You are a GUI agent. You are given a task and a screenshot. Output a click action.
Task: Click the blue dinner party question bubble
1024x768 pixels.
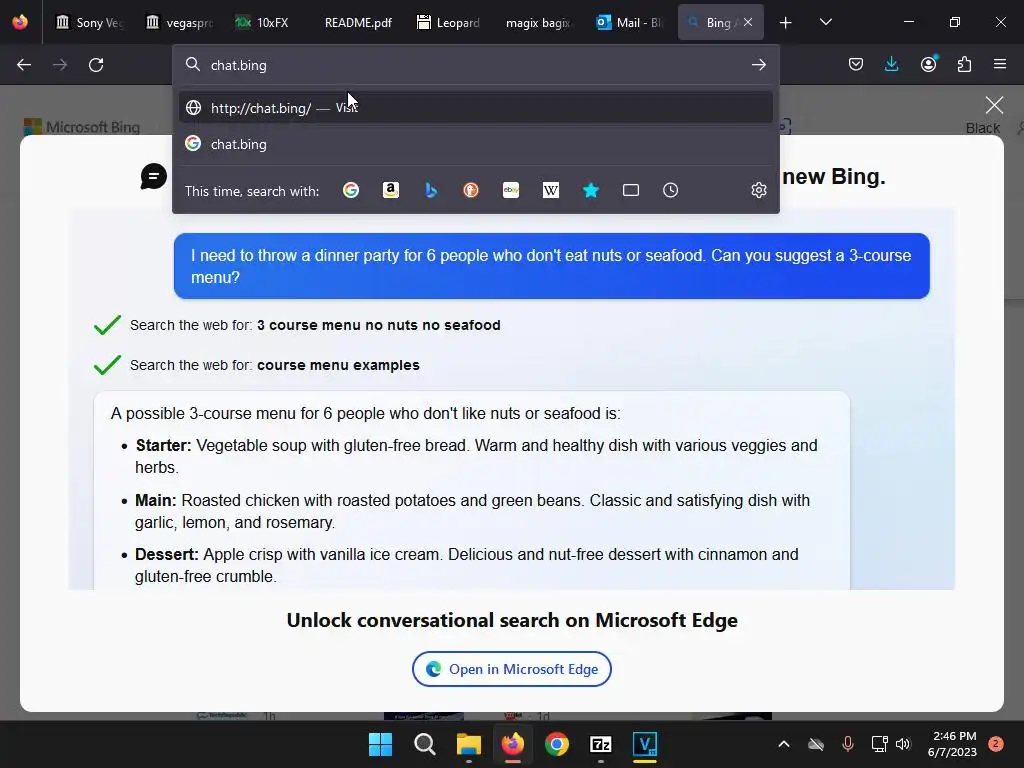click(x=551, y=266)
